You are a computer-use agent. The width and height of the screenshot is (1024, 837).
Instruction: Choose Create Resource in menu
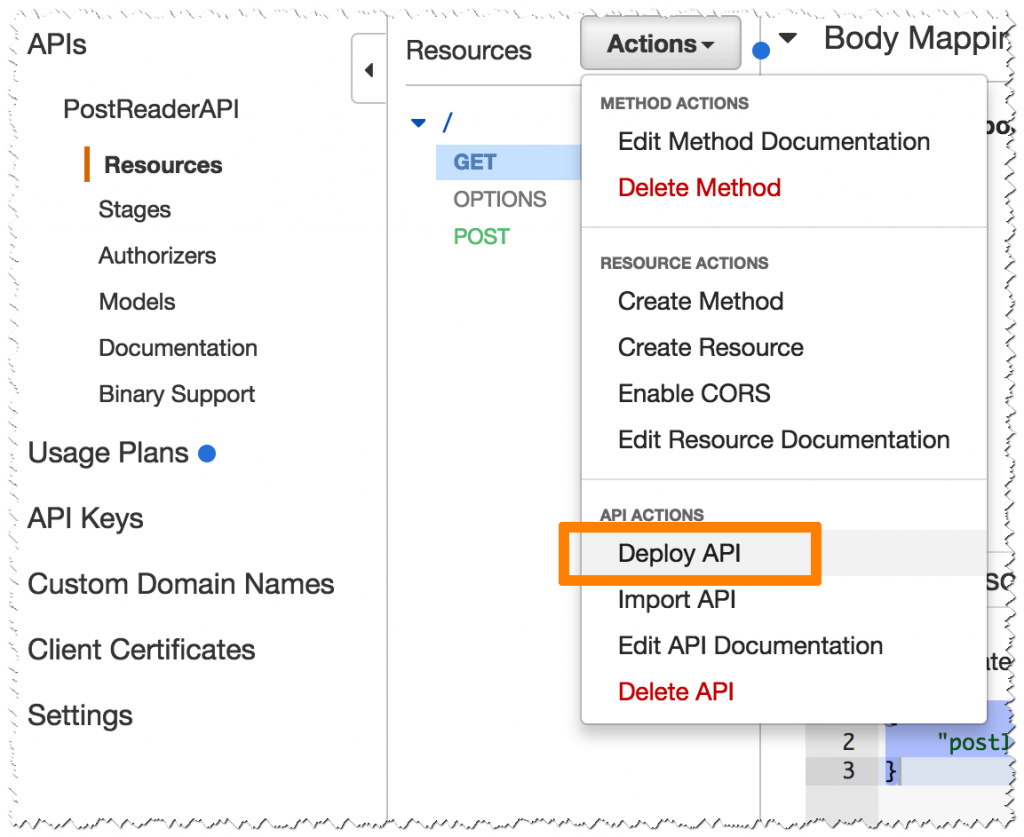click(x=711, y=347)
